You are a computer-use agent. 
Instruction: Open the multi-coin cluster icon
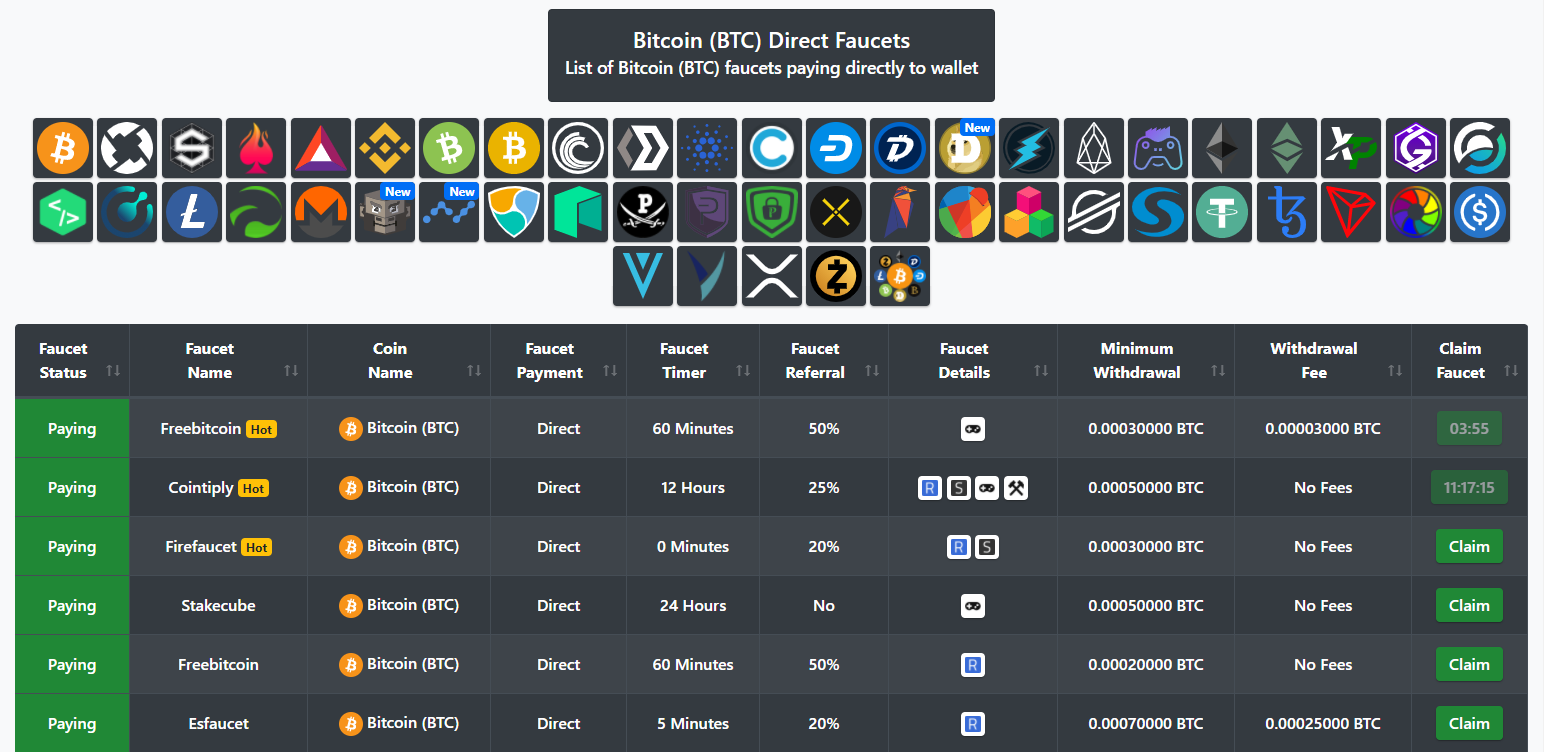(900, 276)
